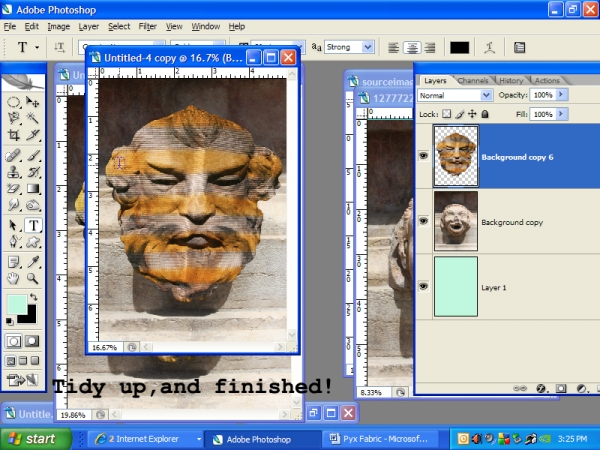Open the Filter menu

[x=147, y=26]
